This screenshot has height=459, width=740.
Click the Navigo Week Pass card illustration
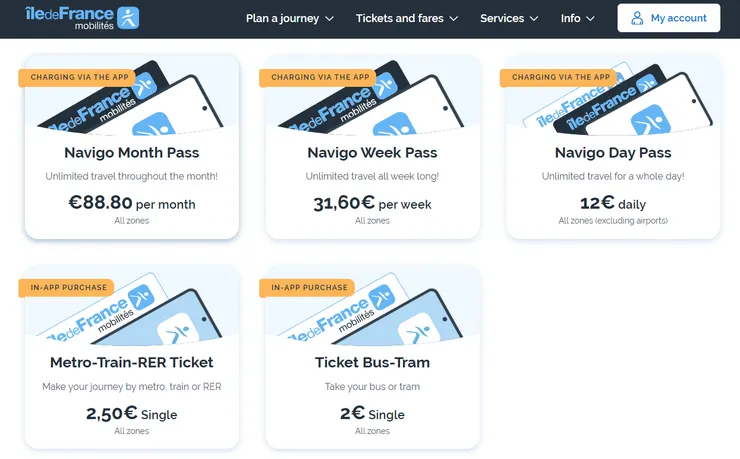372,100
